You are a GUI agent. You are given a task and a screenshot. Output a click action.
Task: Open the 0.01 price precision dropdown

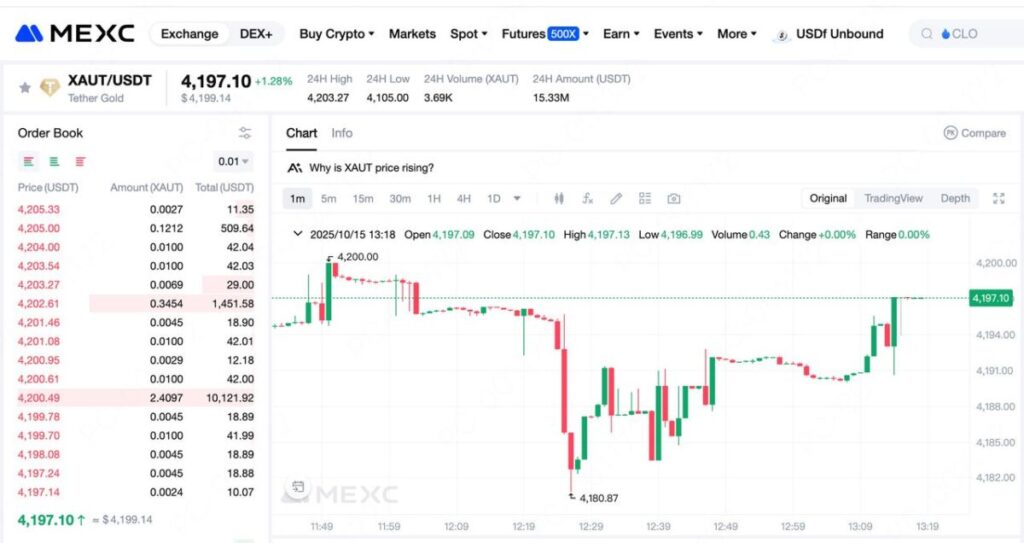pyautogui.click(x=233, y=161)
